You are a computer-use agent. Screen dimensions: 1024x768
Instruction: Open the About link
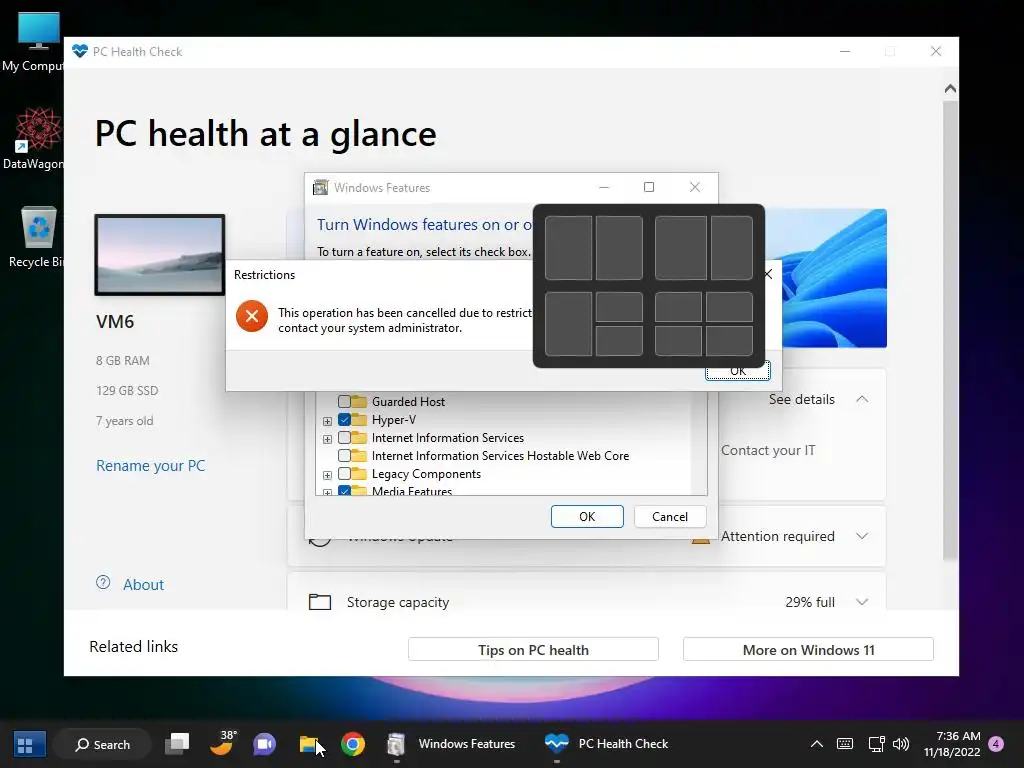click(144, 584)
